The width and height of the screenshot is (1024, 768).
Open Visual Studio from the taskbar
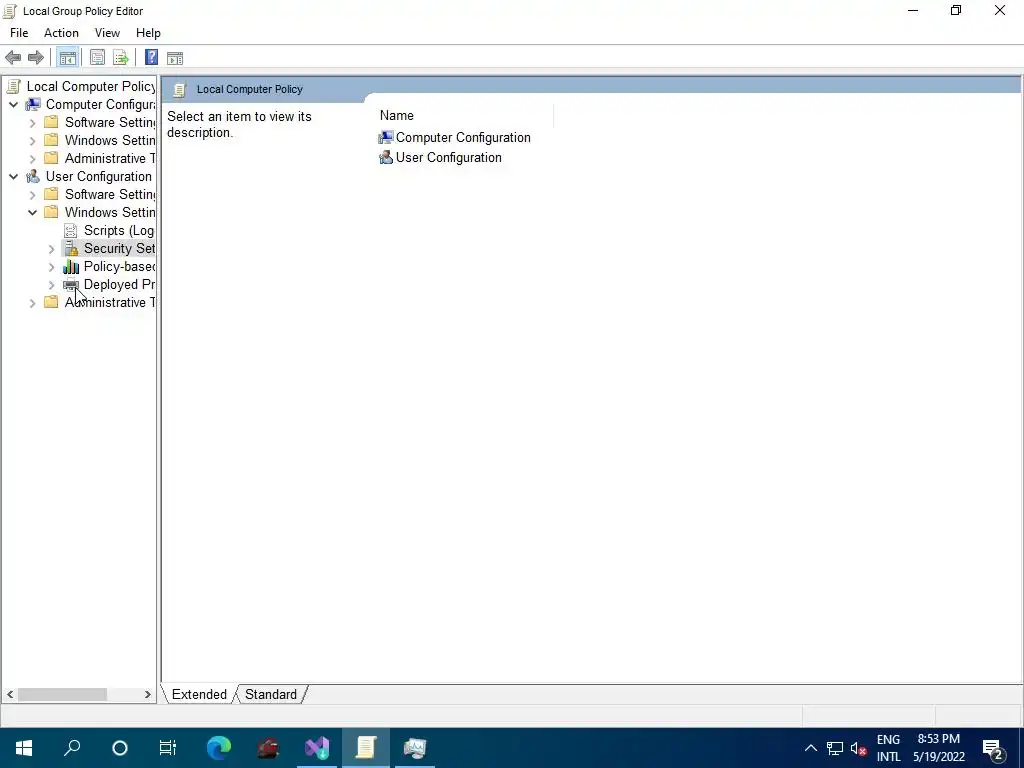point(317,748)
